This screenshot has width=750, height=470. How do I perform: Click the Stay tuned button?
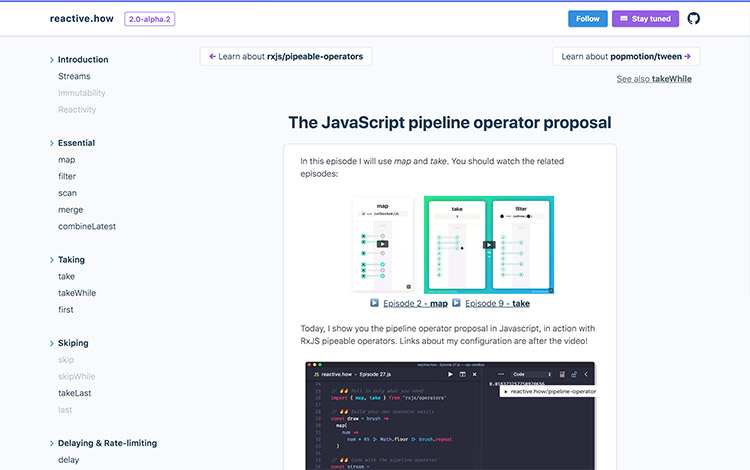click(645, 19)
